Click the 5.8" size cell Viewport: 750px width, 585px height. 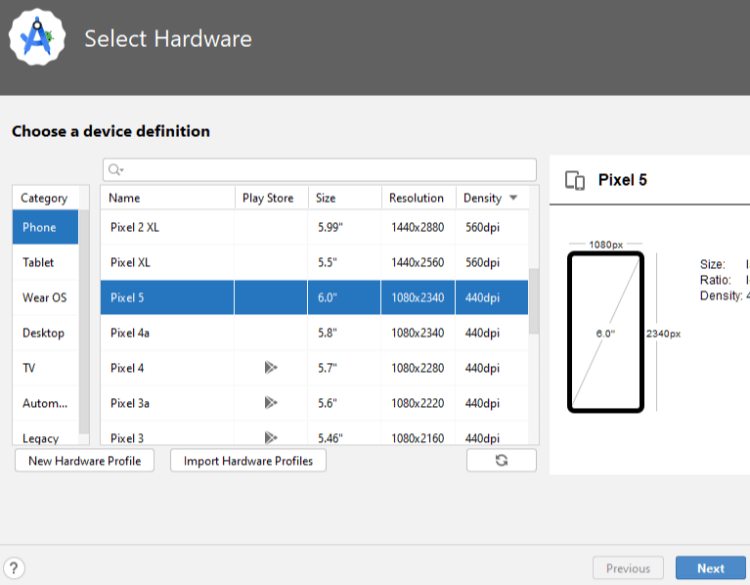344,332
